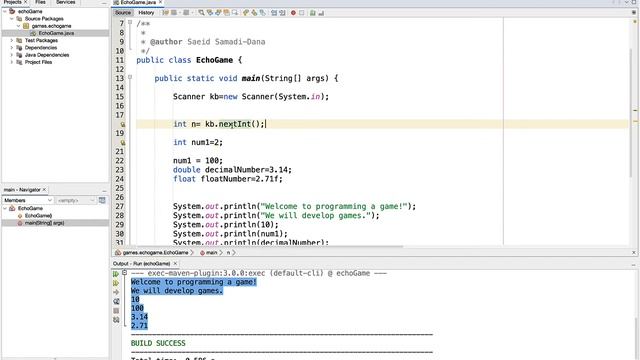The height and width of the screenshot is (360, 640).
Task: Click the Uncomment icon at toolbar end
Action: (x=321, y=13)
